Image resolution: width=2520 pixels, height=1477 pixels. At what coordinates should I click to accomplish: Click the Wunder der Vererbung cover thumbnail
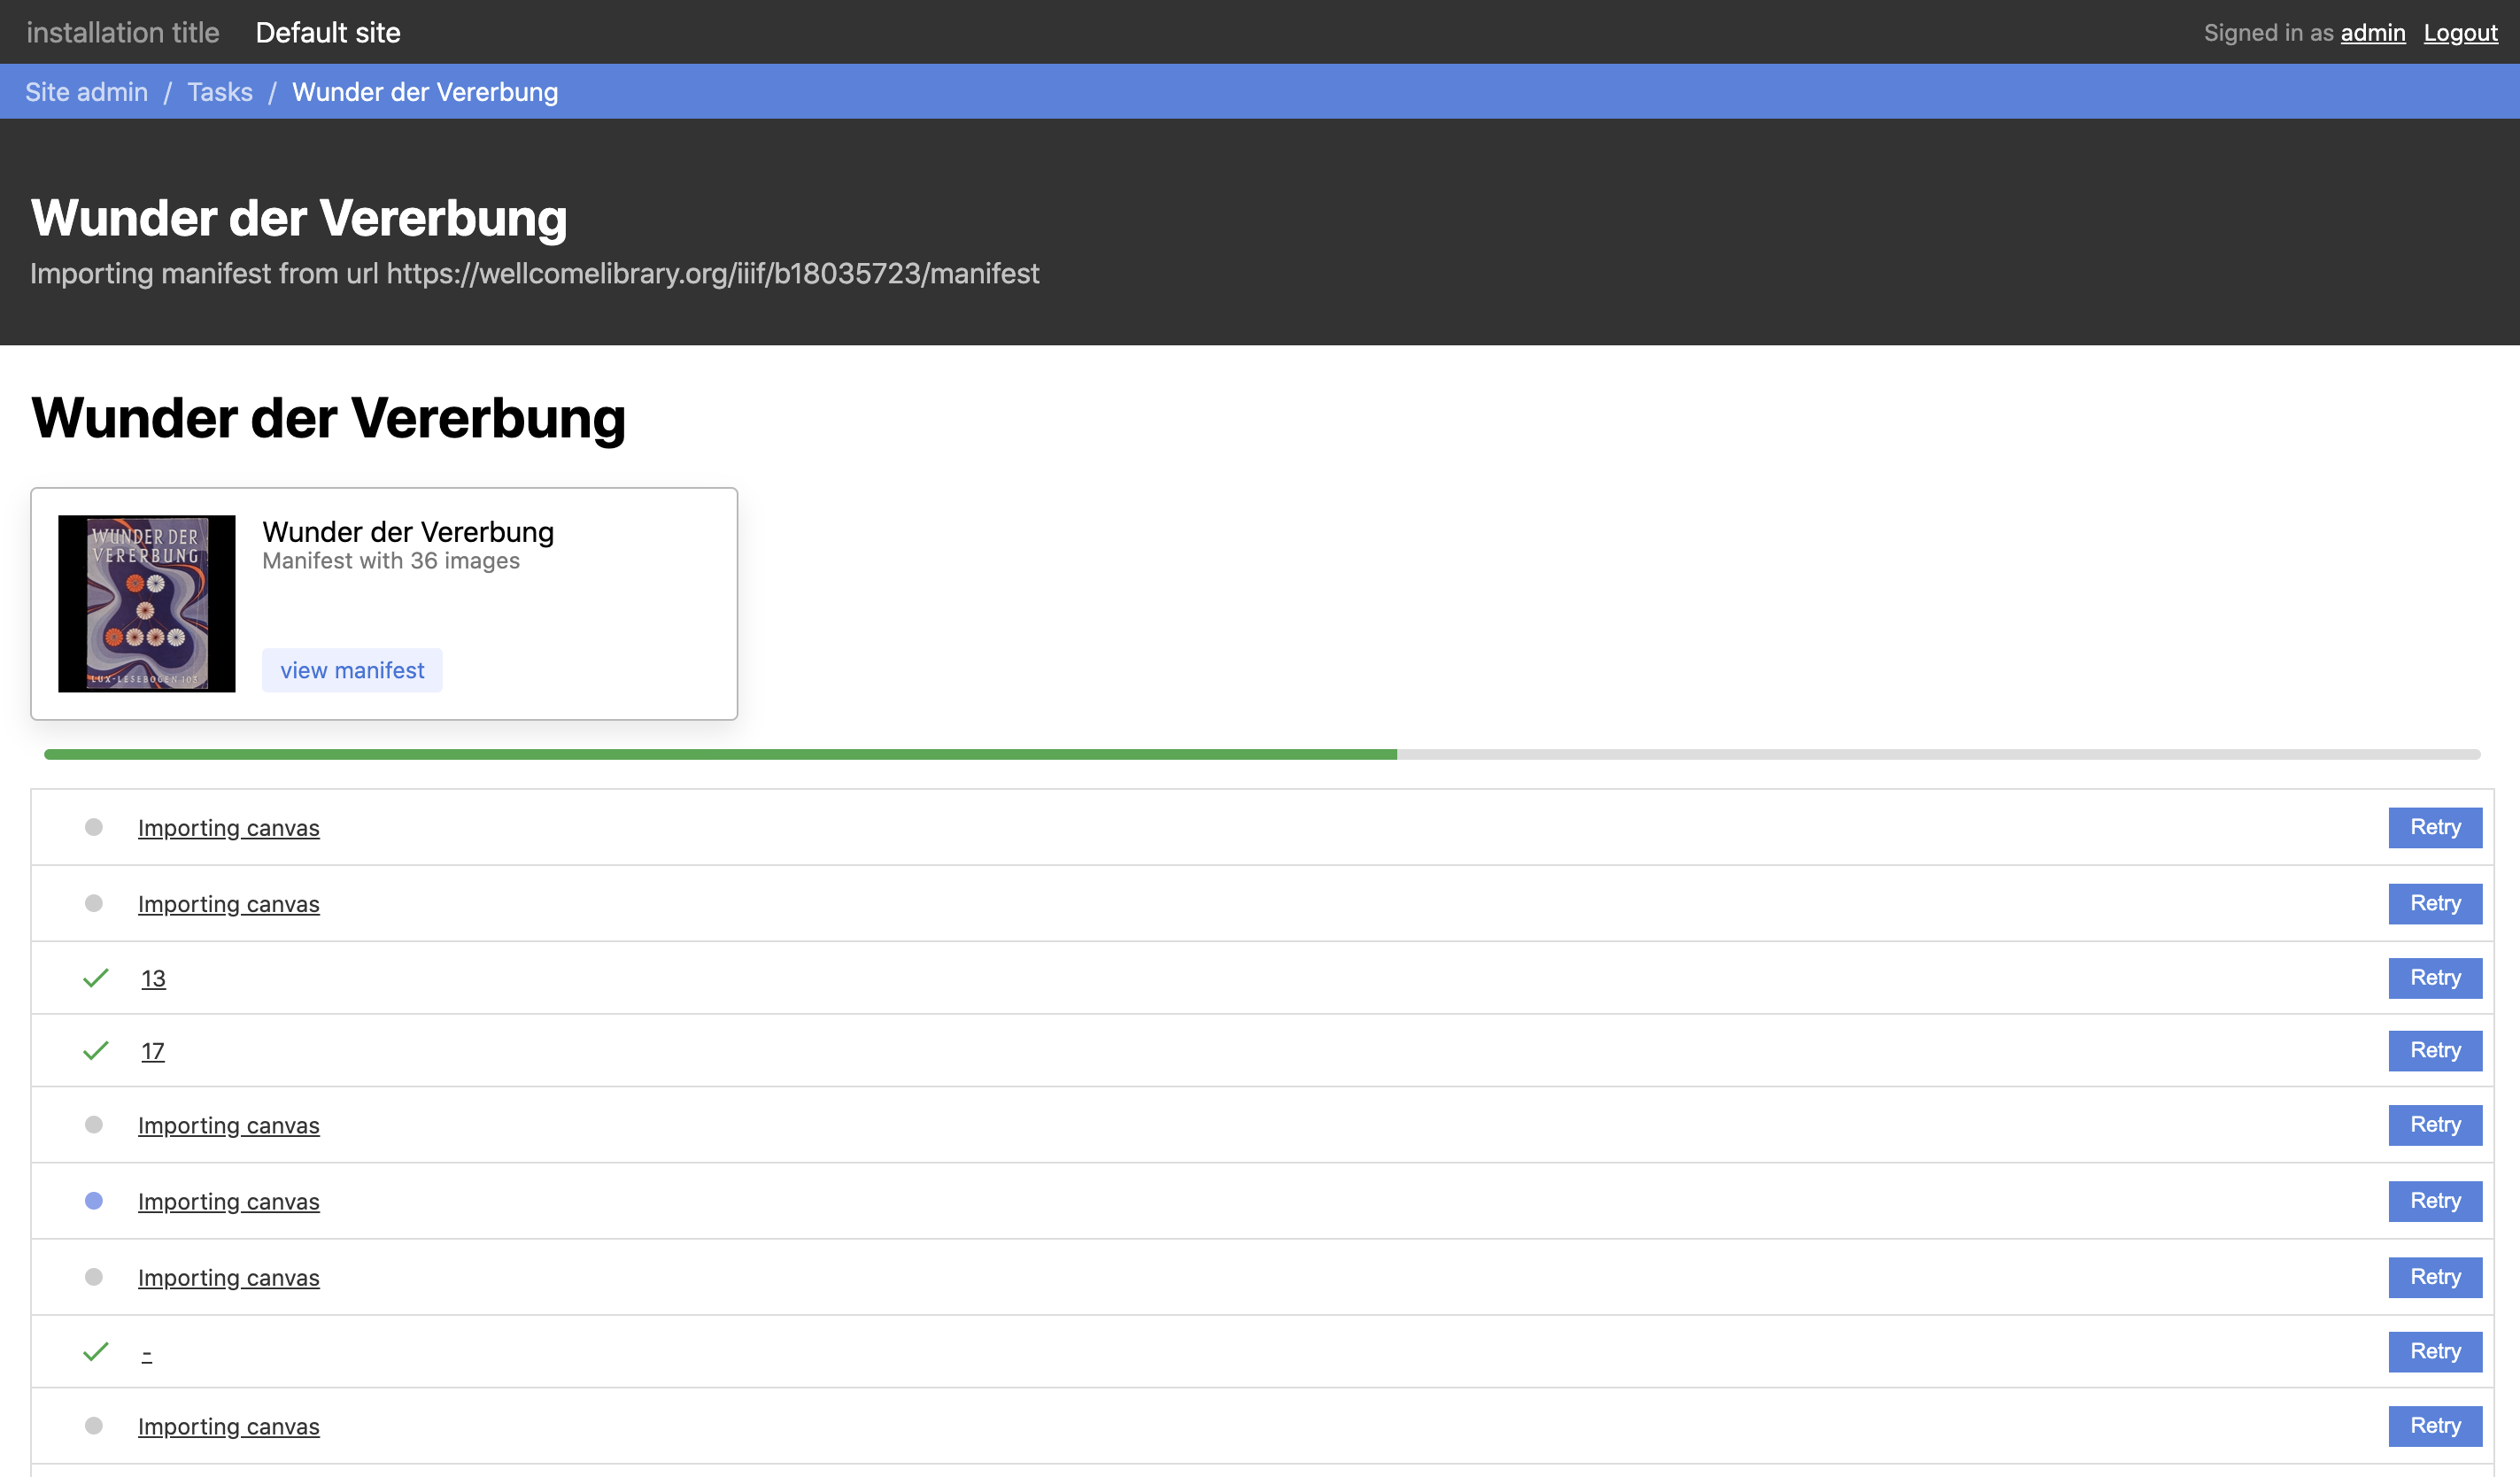pyautogui.click(x=146, y=601)
